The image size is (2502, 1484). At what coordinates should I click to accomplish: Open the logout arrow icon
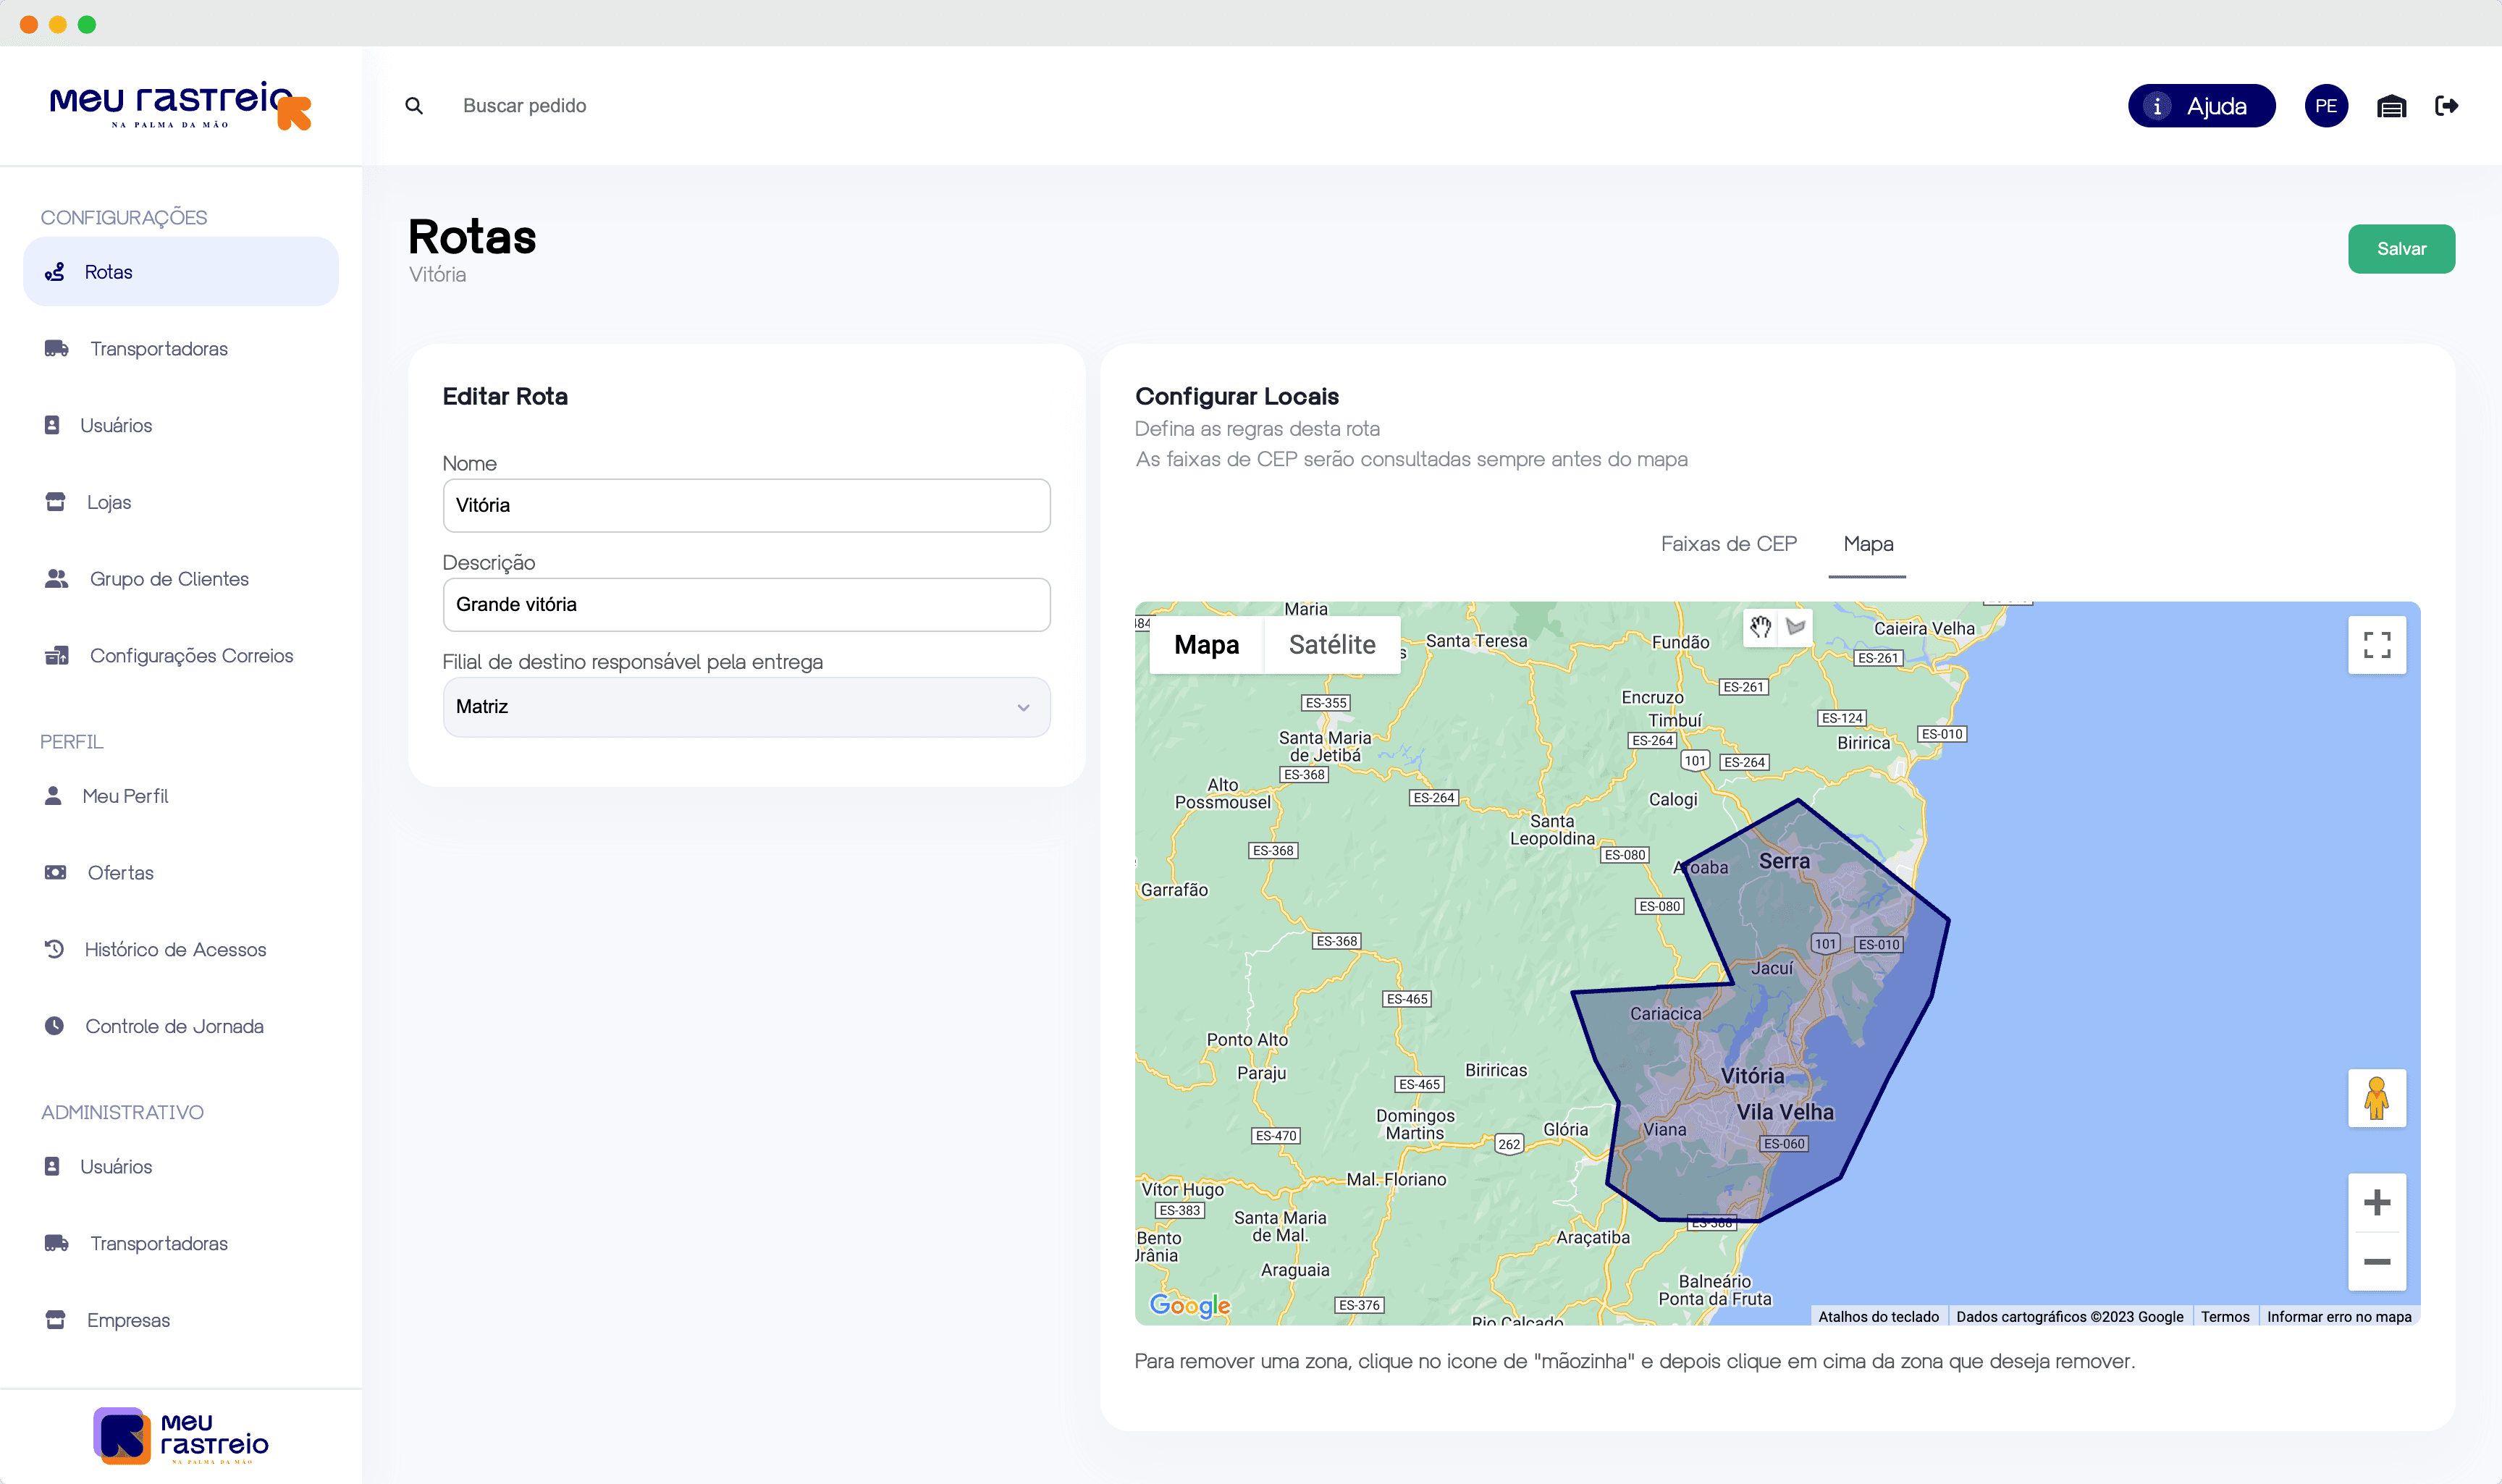coord(2446,105)
